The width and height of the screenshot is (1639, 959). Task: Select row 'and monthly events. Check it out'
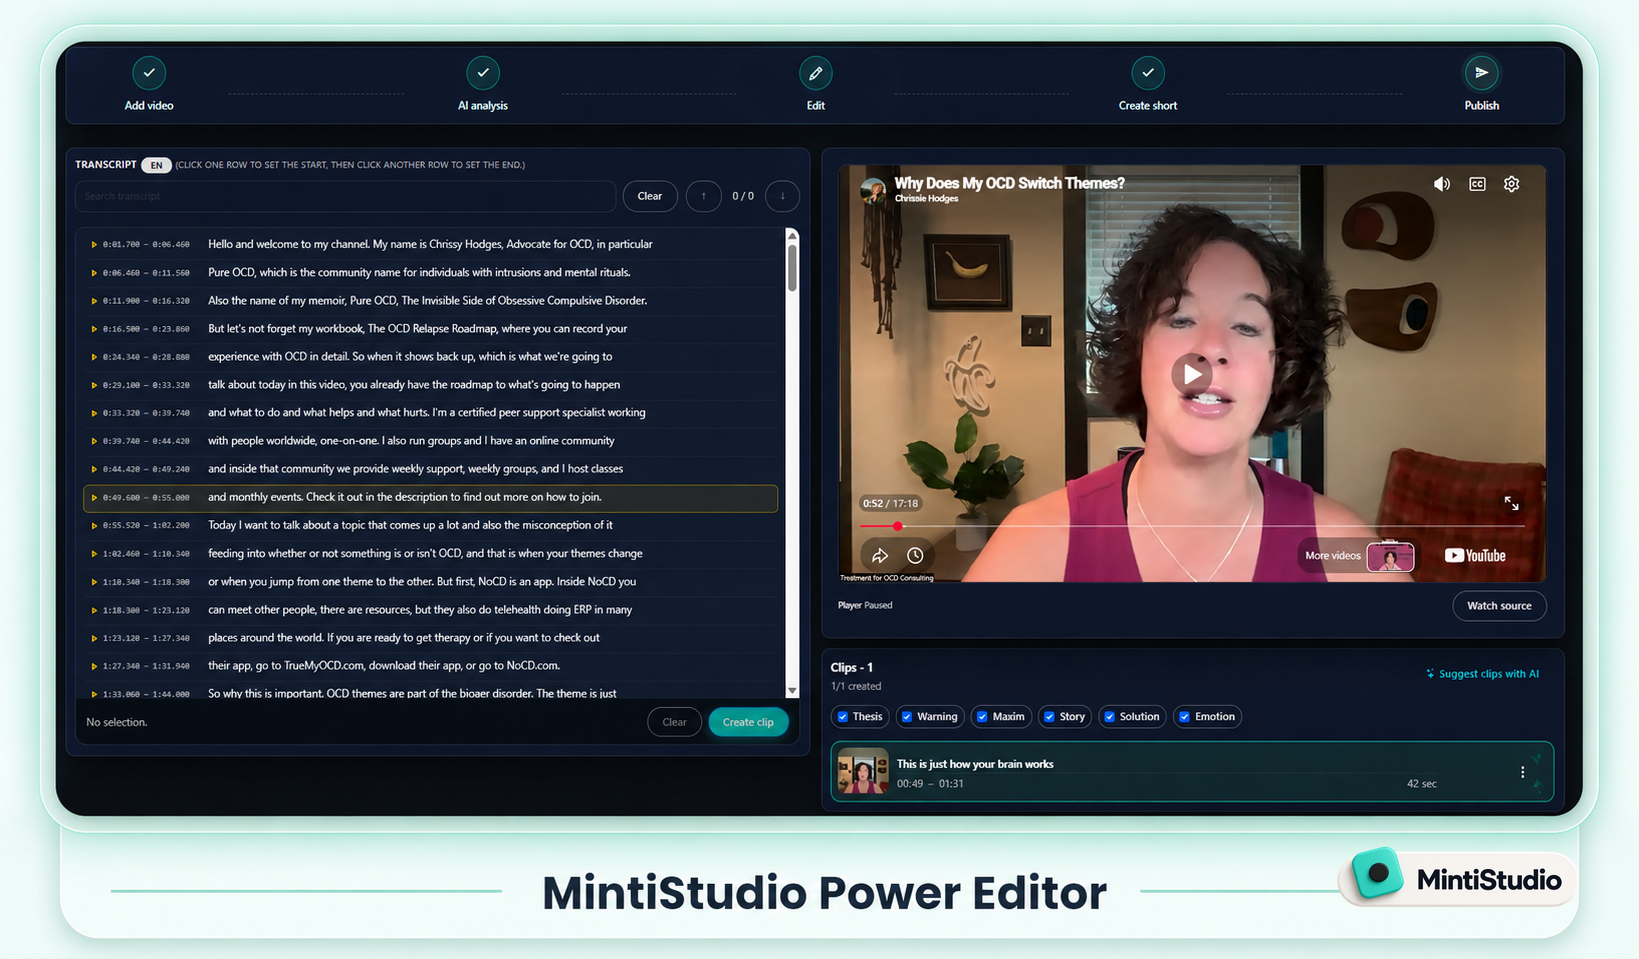431,497
